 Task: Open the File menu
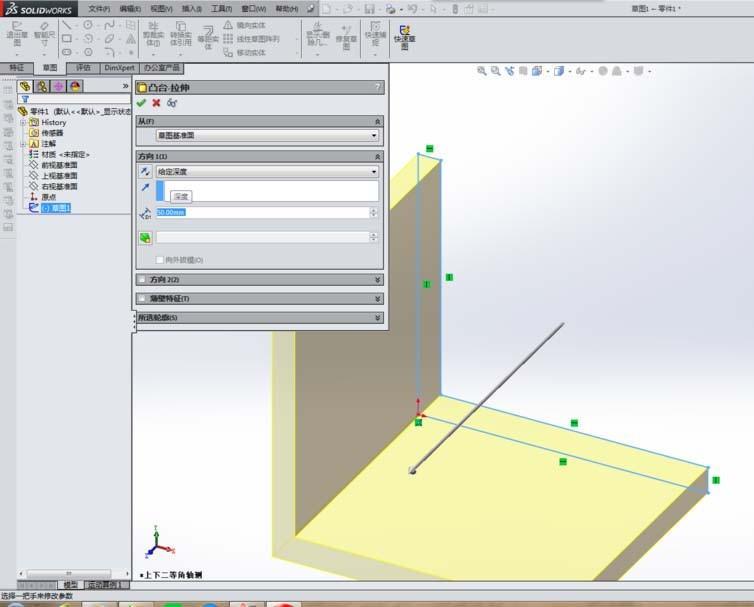[99, 9]
